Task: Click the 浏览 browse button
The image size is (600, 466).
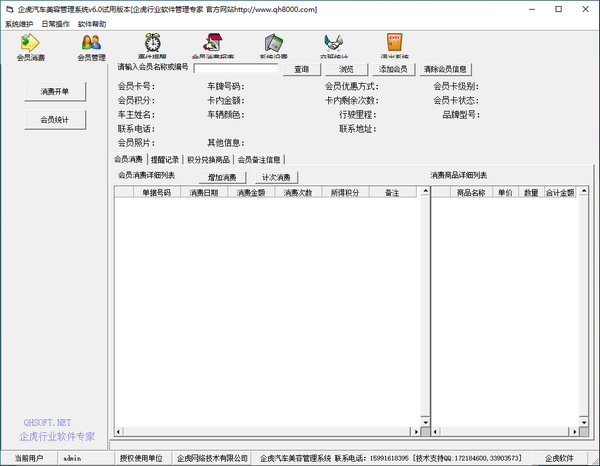Action: [346, 69]
